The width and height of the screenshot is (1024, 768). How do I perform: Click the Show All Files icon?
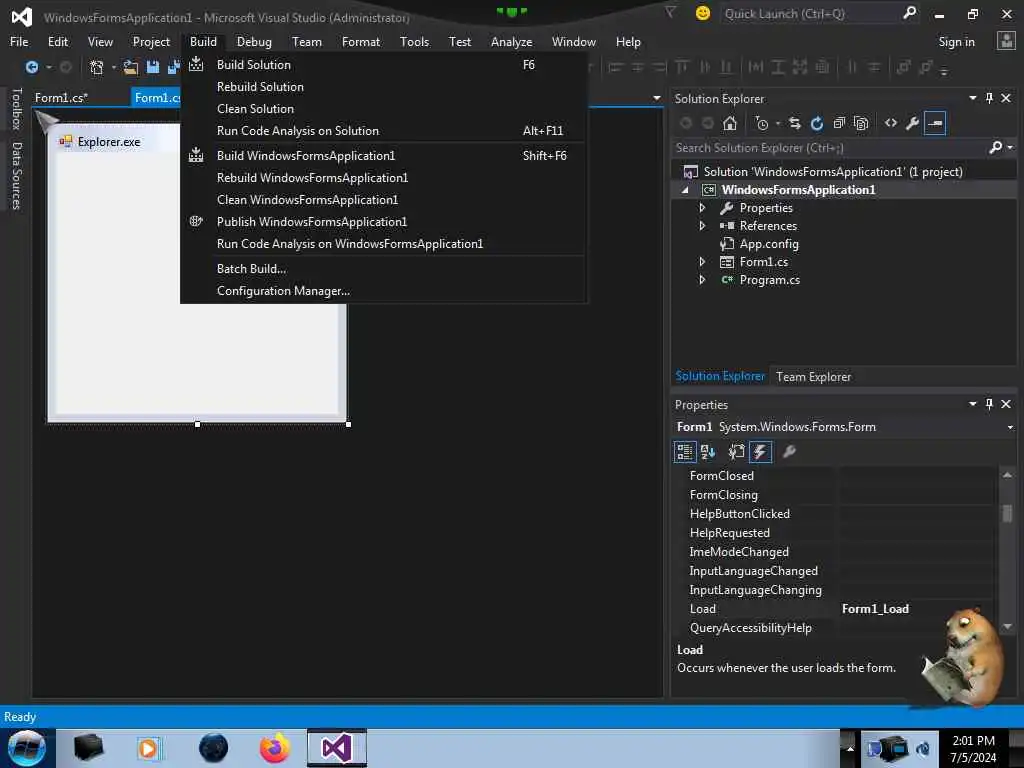pos(861,123)
